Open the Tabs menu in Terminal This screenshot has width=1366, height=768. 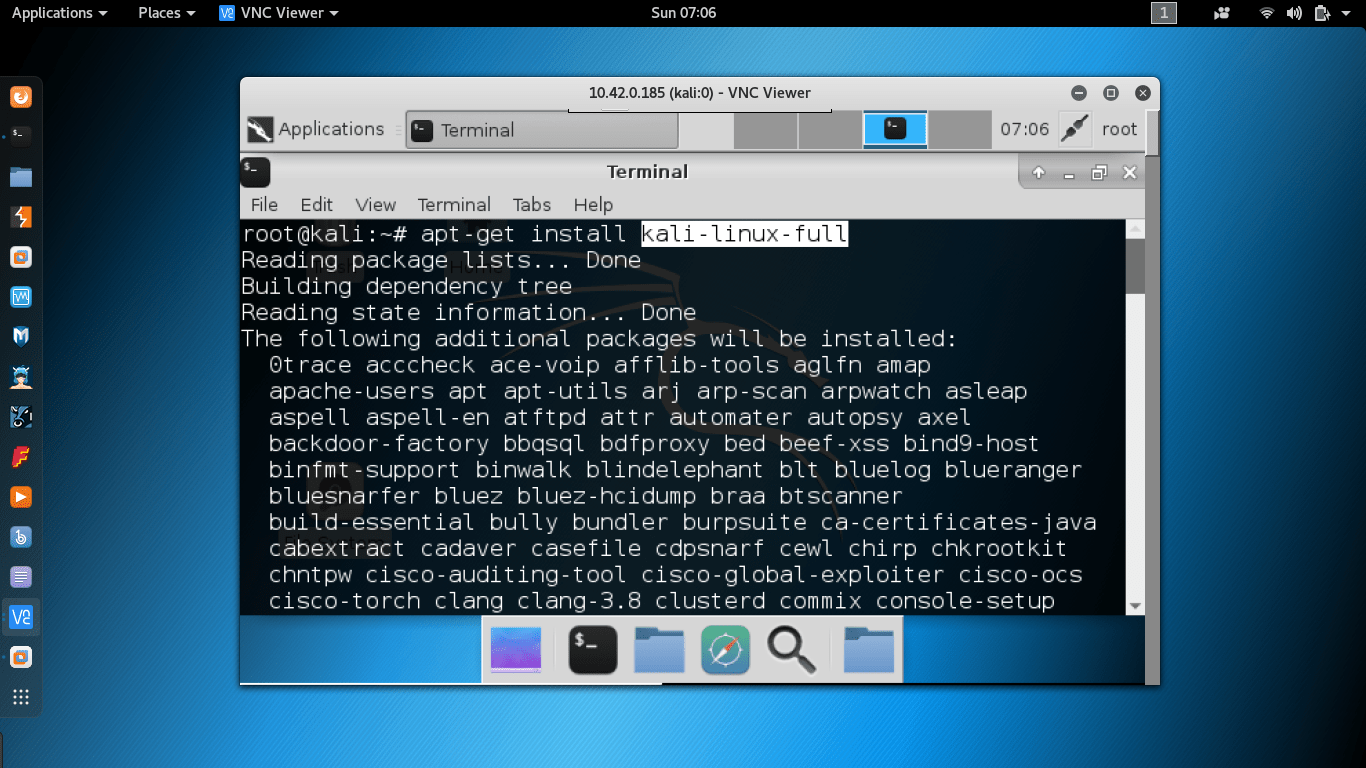tap(532, 205)
